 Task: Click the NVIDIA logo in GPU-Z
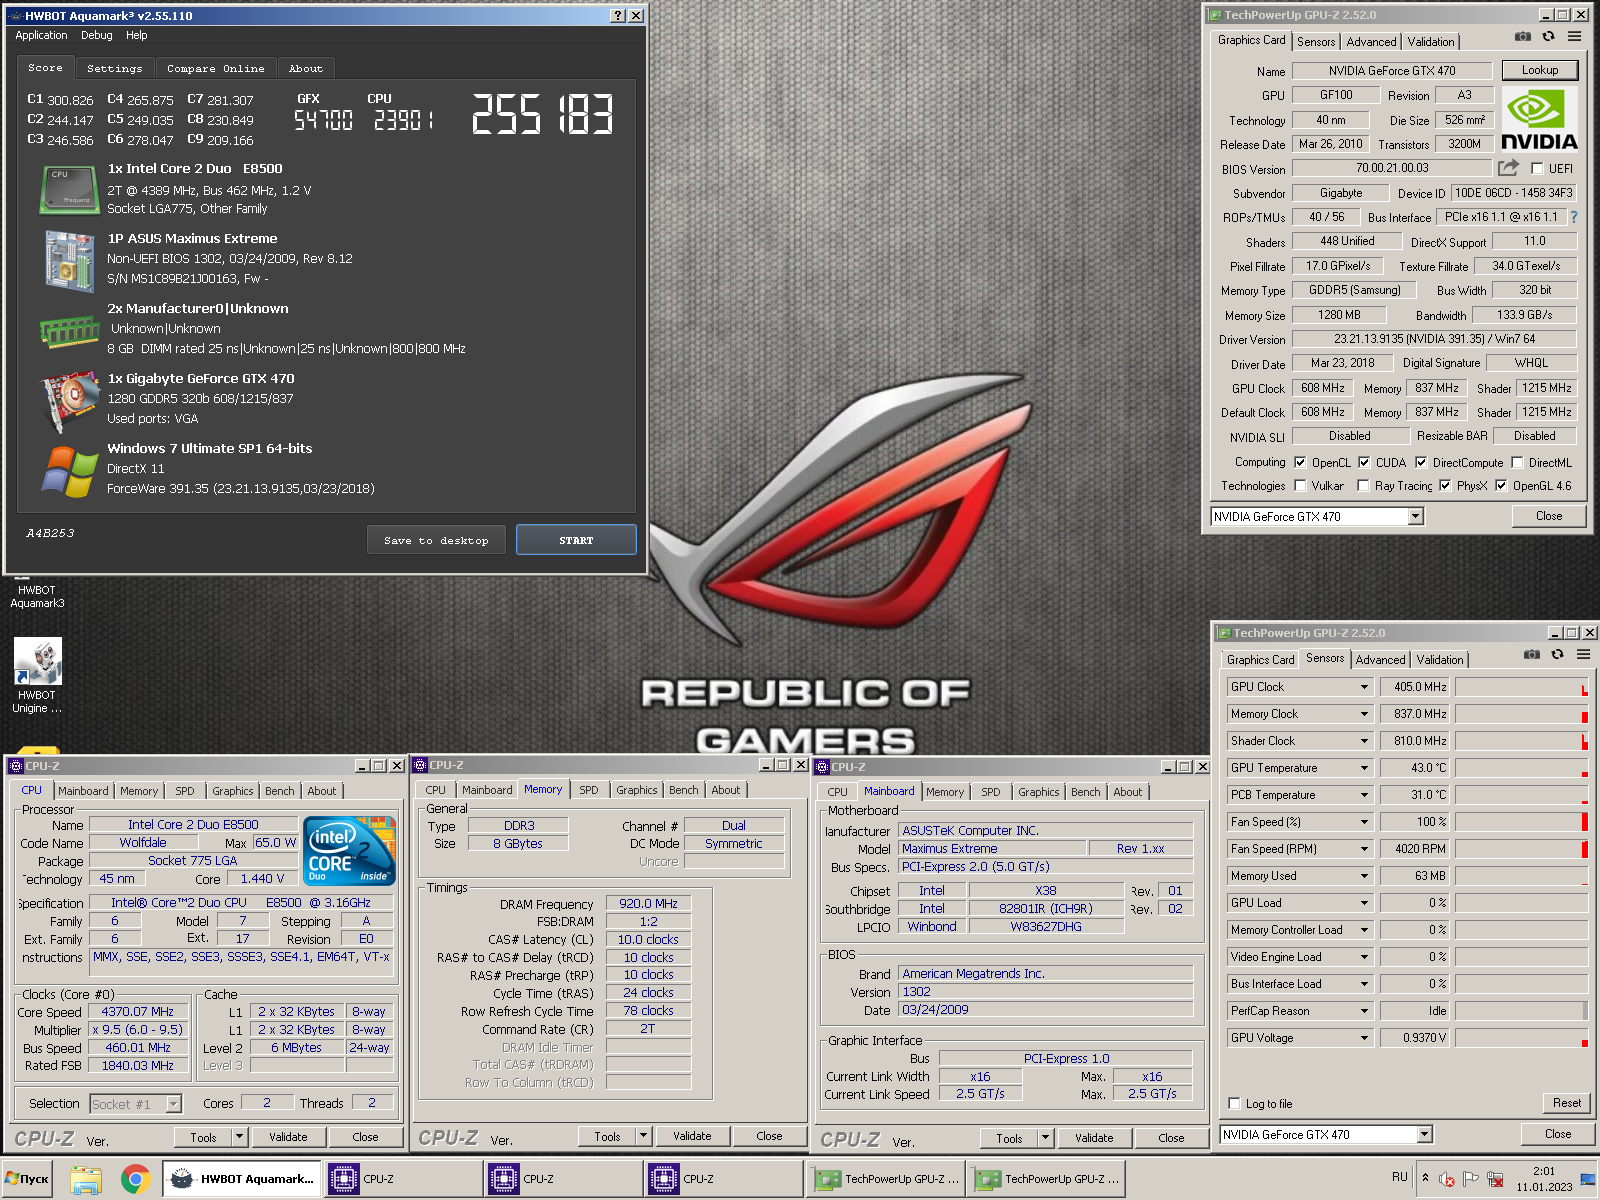(1539, 119)
